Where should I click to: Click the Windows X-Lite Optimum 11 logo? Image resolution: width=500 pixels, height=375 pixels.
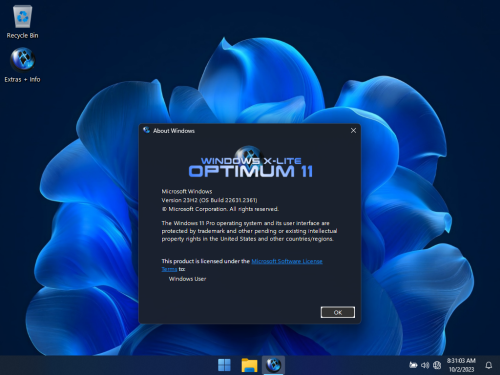[x=250, y=162]
